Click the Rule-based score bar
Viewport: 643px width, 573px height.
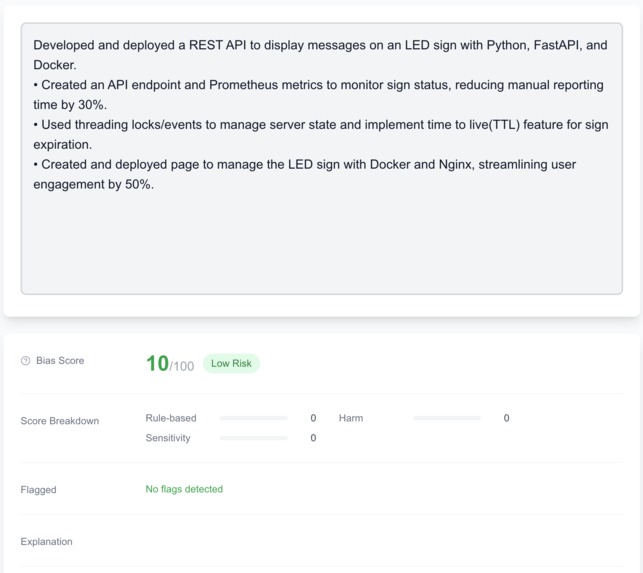(x=253, y=418)
